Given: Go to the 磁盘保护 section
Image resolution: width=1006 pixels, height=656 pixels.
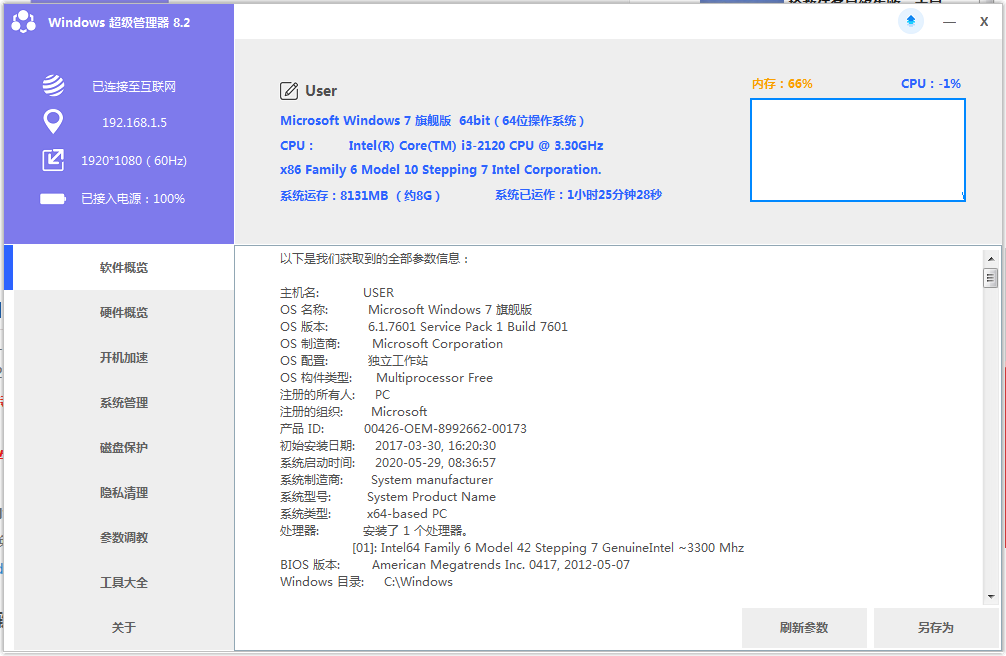Looking at the screenshot, I should pos(124,447).
